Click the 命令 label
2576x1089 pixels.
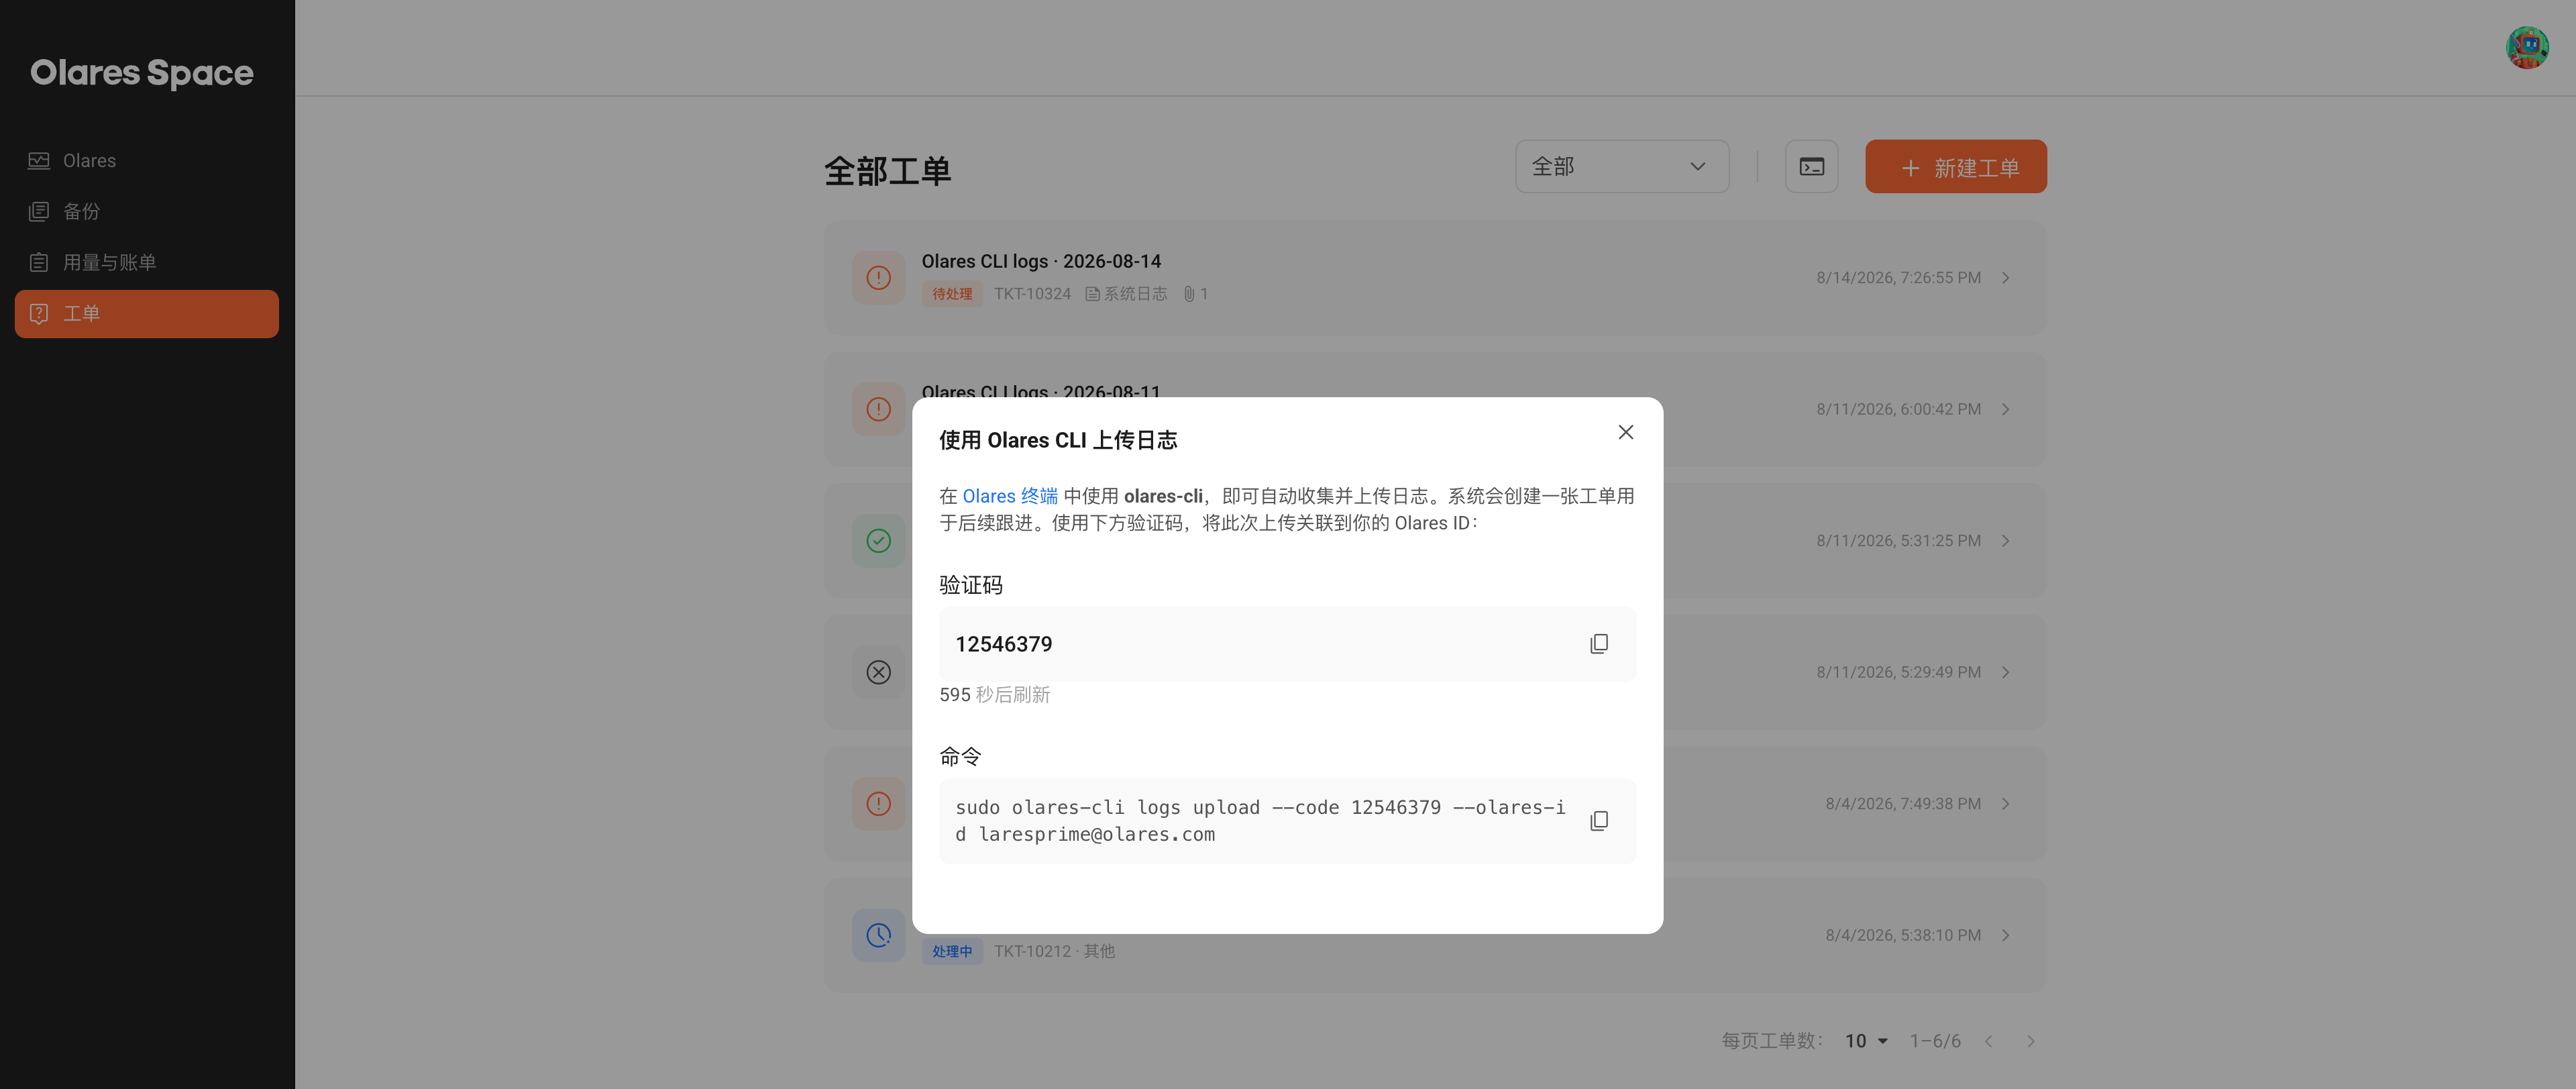[960, 757]
